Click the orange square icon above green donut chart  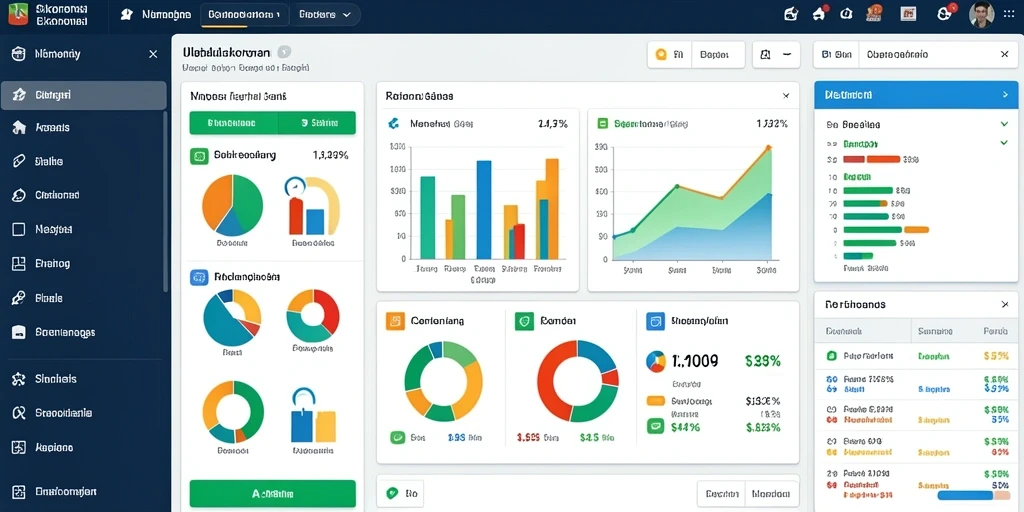(394, 321)
